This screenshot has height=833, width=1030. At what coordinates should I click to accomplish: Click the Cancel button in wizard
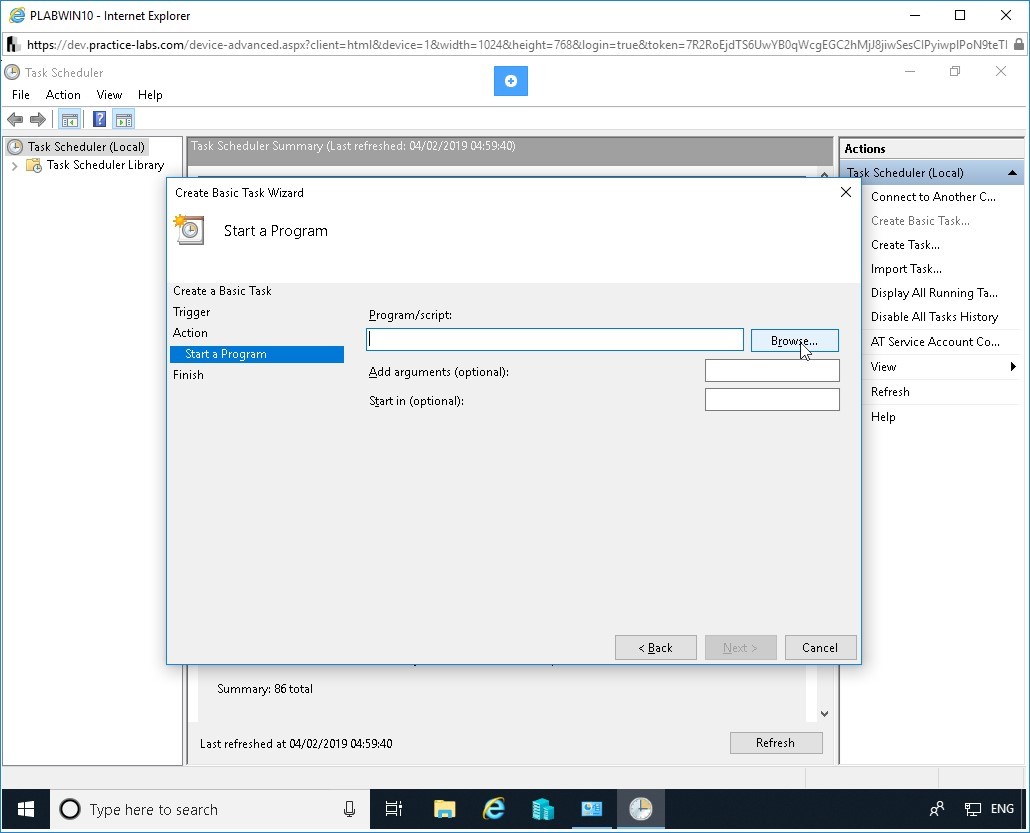[x=820, y=648]
